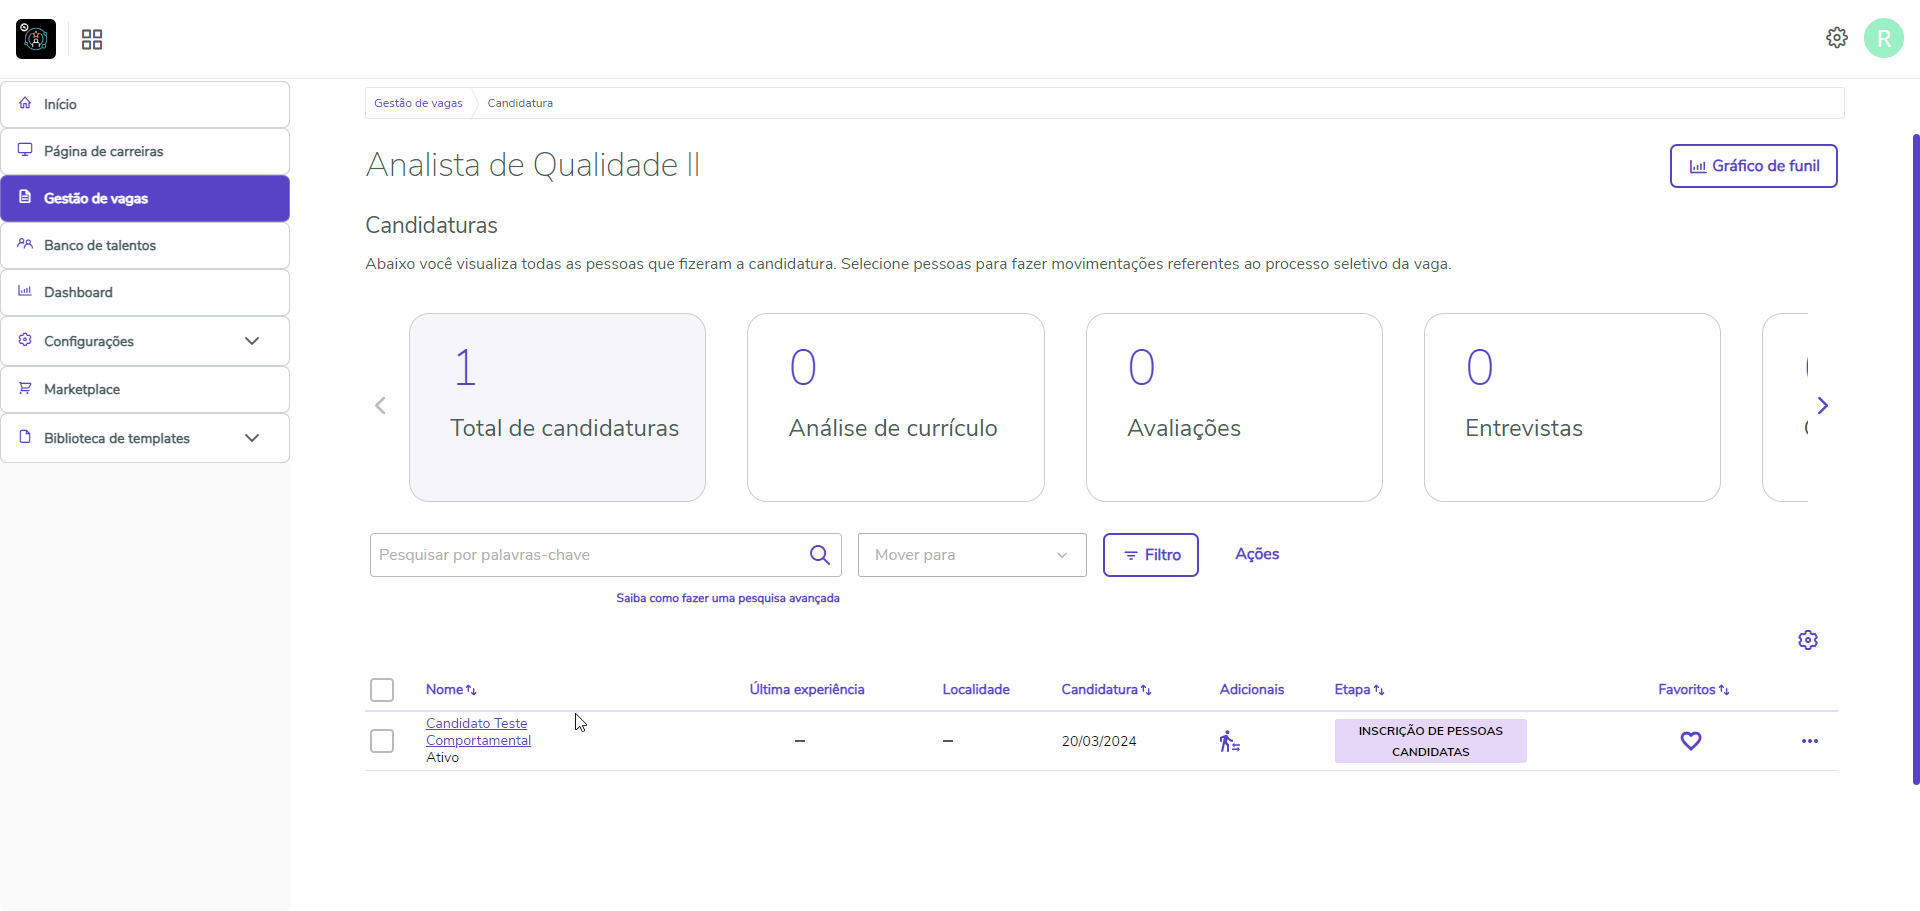The width and height of the screenshot is (1920, 911).
Task: Sort the table by Nome column
Action: [x=450, y=690]
